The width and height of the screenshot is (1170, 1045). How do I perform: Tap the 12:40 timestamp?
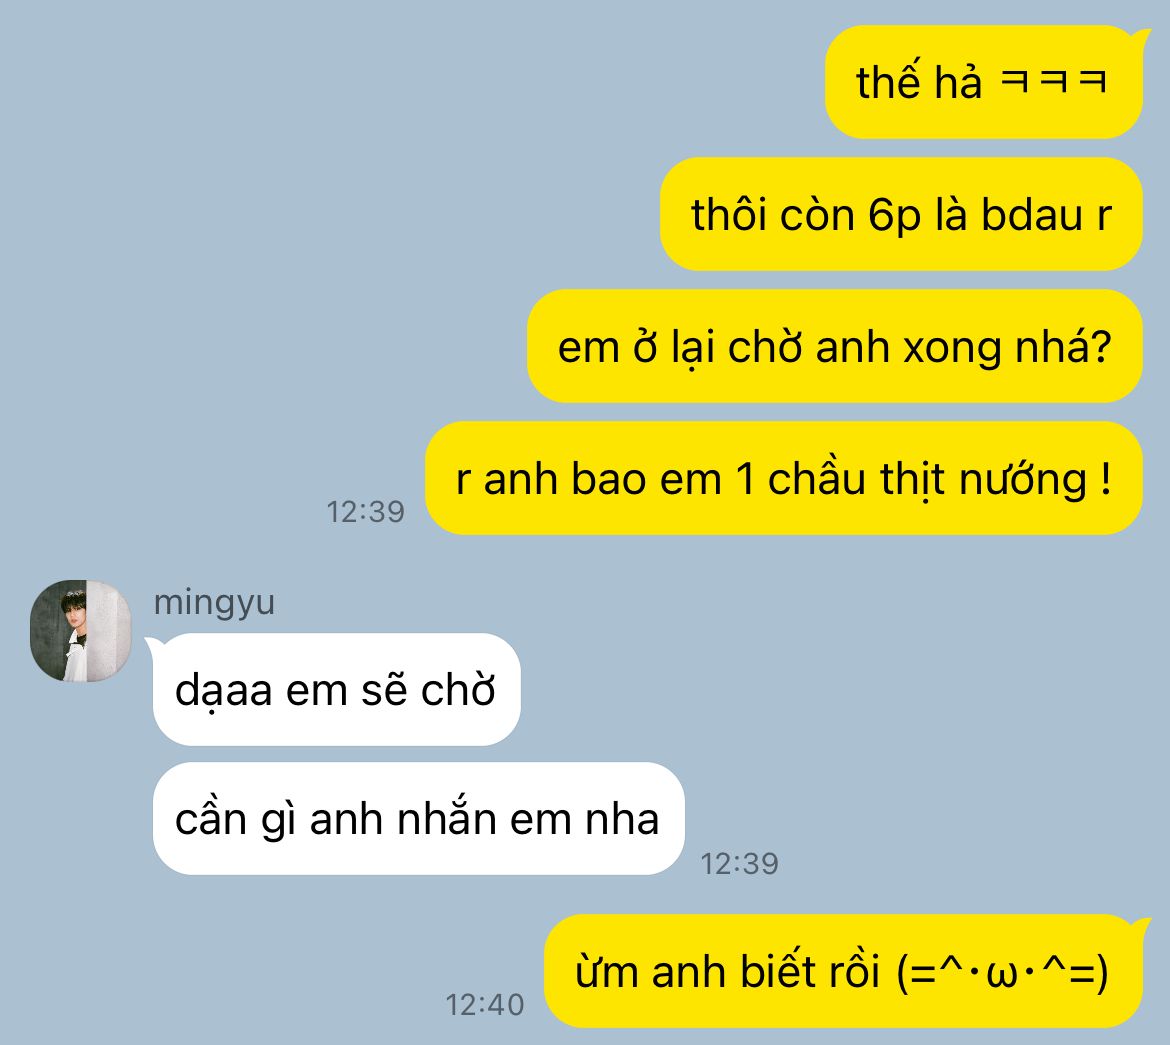[485, 1005]
